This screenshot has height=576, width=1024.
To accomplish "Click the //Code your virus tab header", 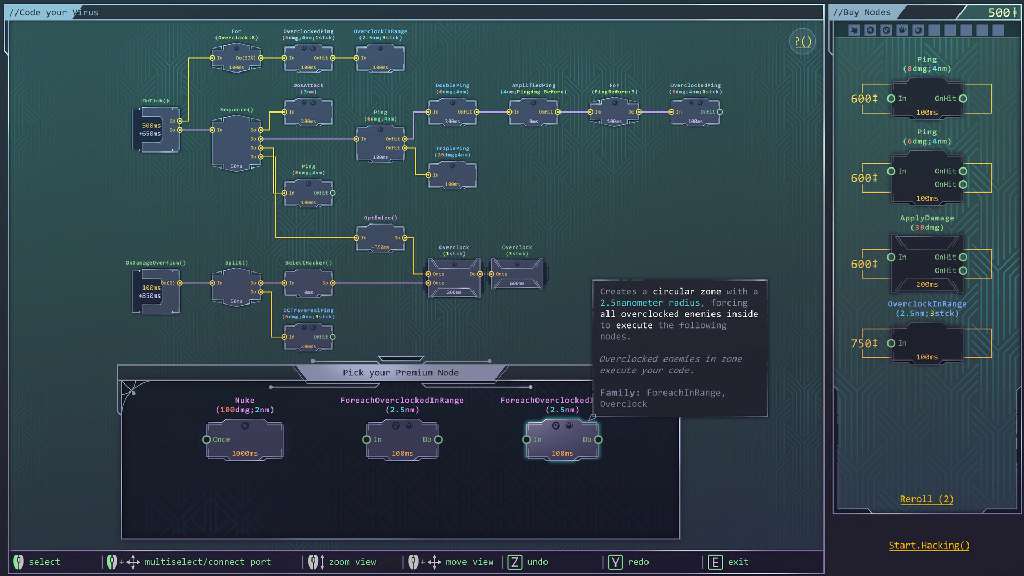I will (54, 12).
